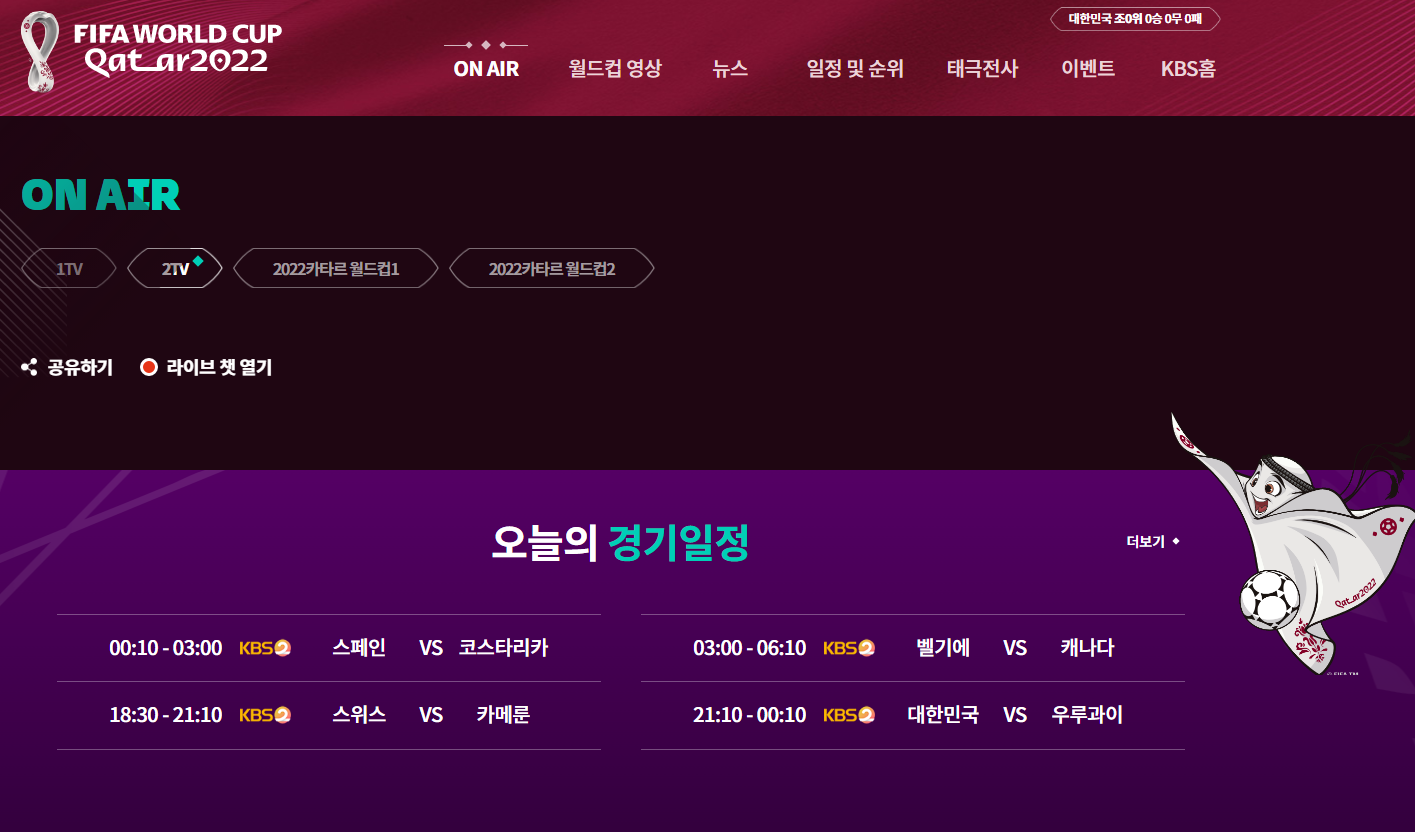
Task: Click team name 코스타리카
Action: [503, 648]
